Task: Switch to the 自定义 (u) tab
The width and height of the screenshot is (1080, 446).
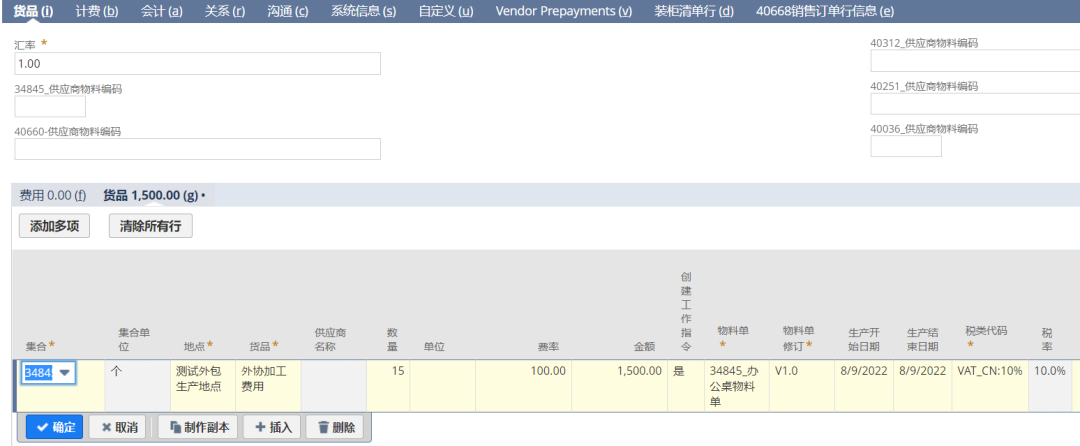Action: click(446, 11)
